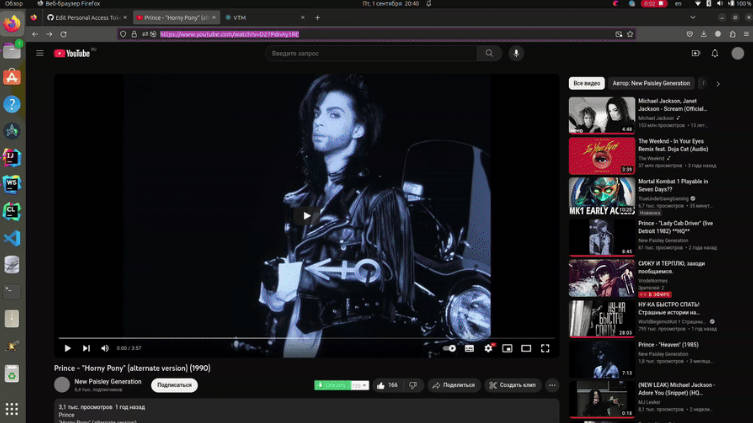Select the Все видео filter chip
Screen dimensions: 753x423
pos(587,83)
